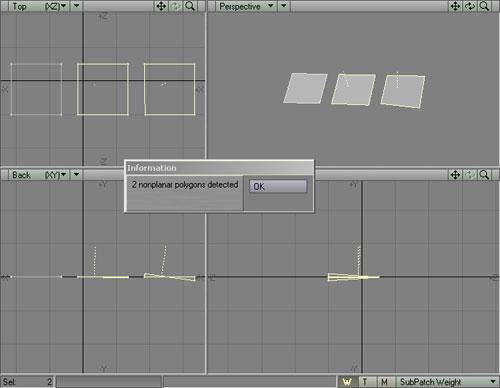Open the Perspective view type dropdown
500x388 pixels.
[x=246, y=6]
